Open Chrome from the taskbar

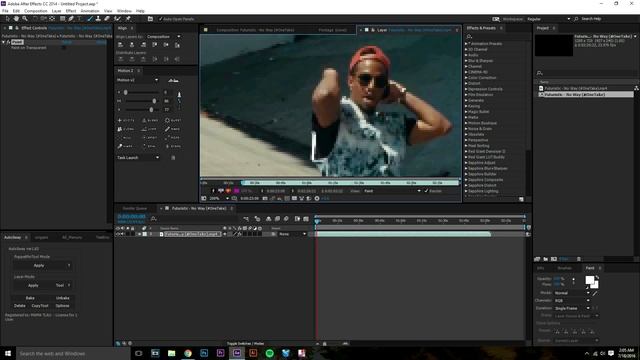point(188,353)
